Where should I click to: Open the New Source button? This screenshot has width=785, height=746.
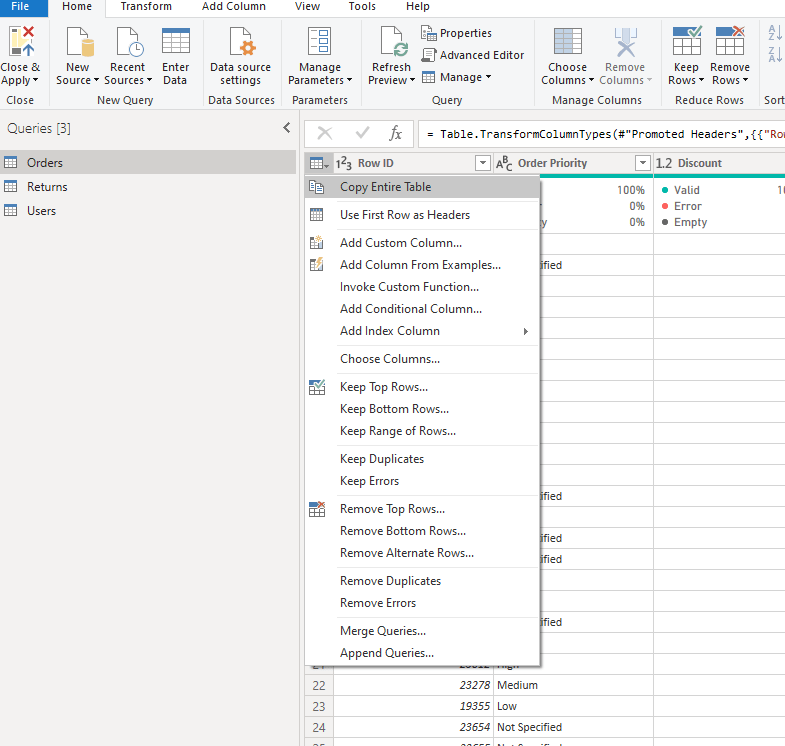pyautogui.click(x=77, y=56)
